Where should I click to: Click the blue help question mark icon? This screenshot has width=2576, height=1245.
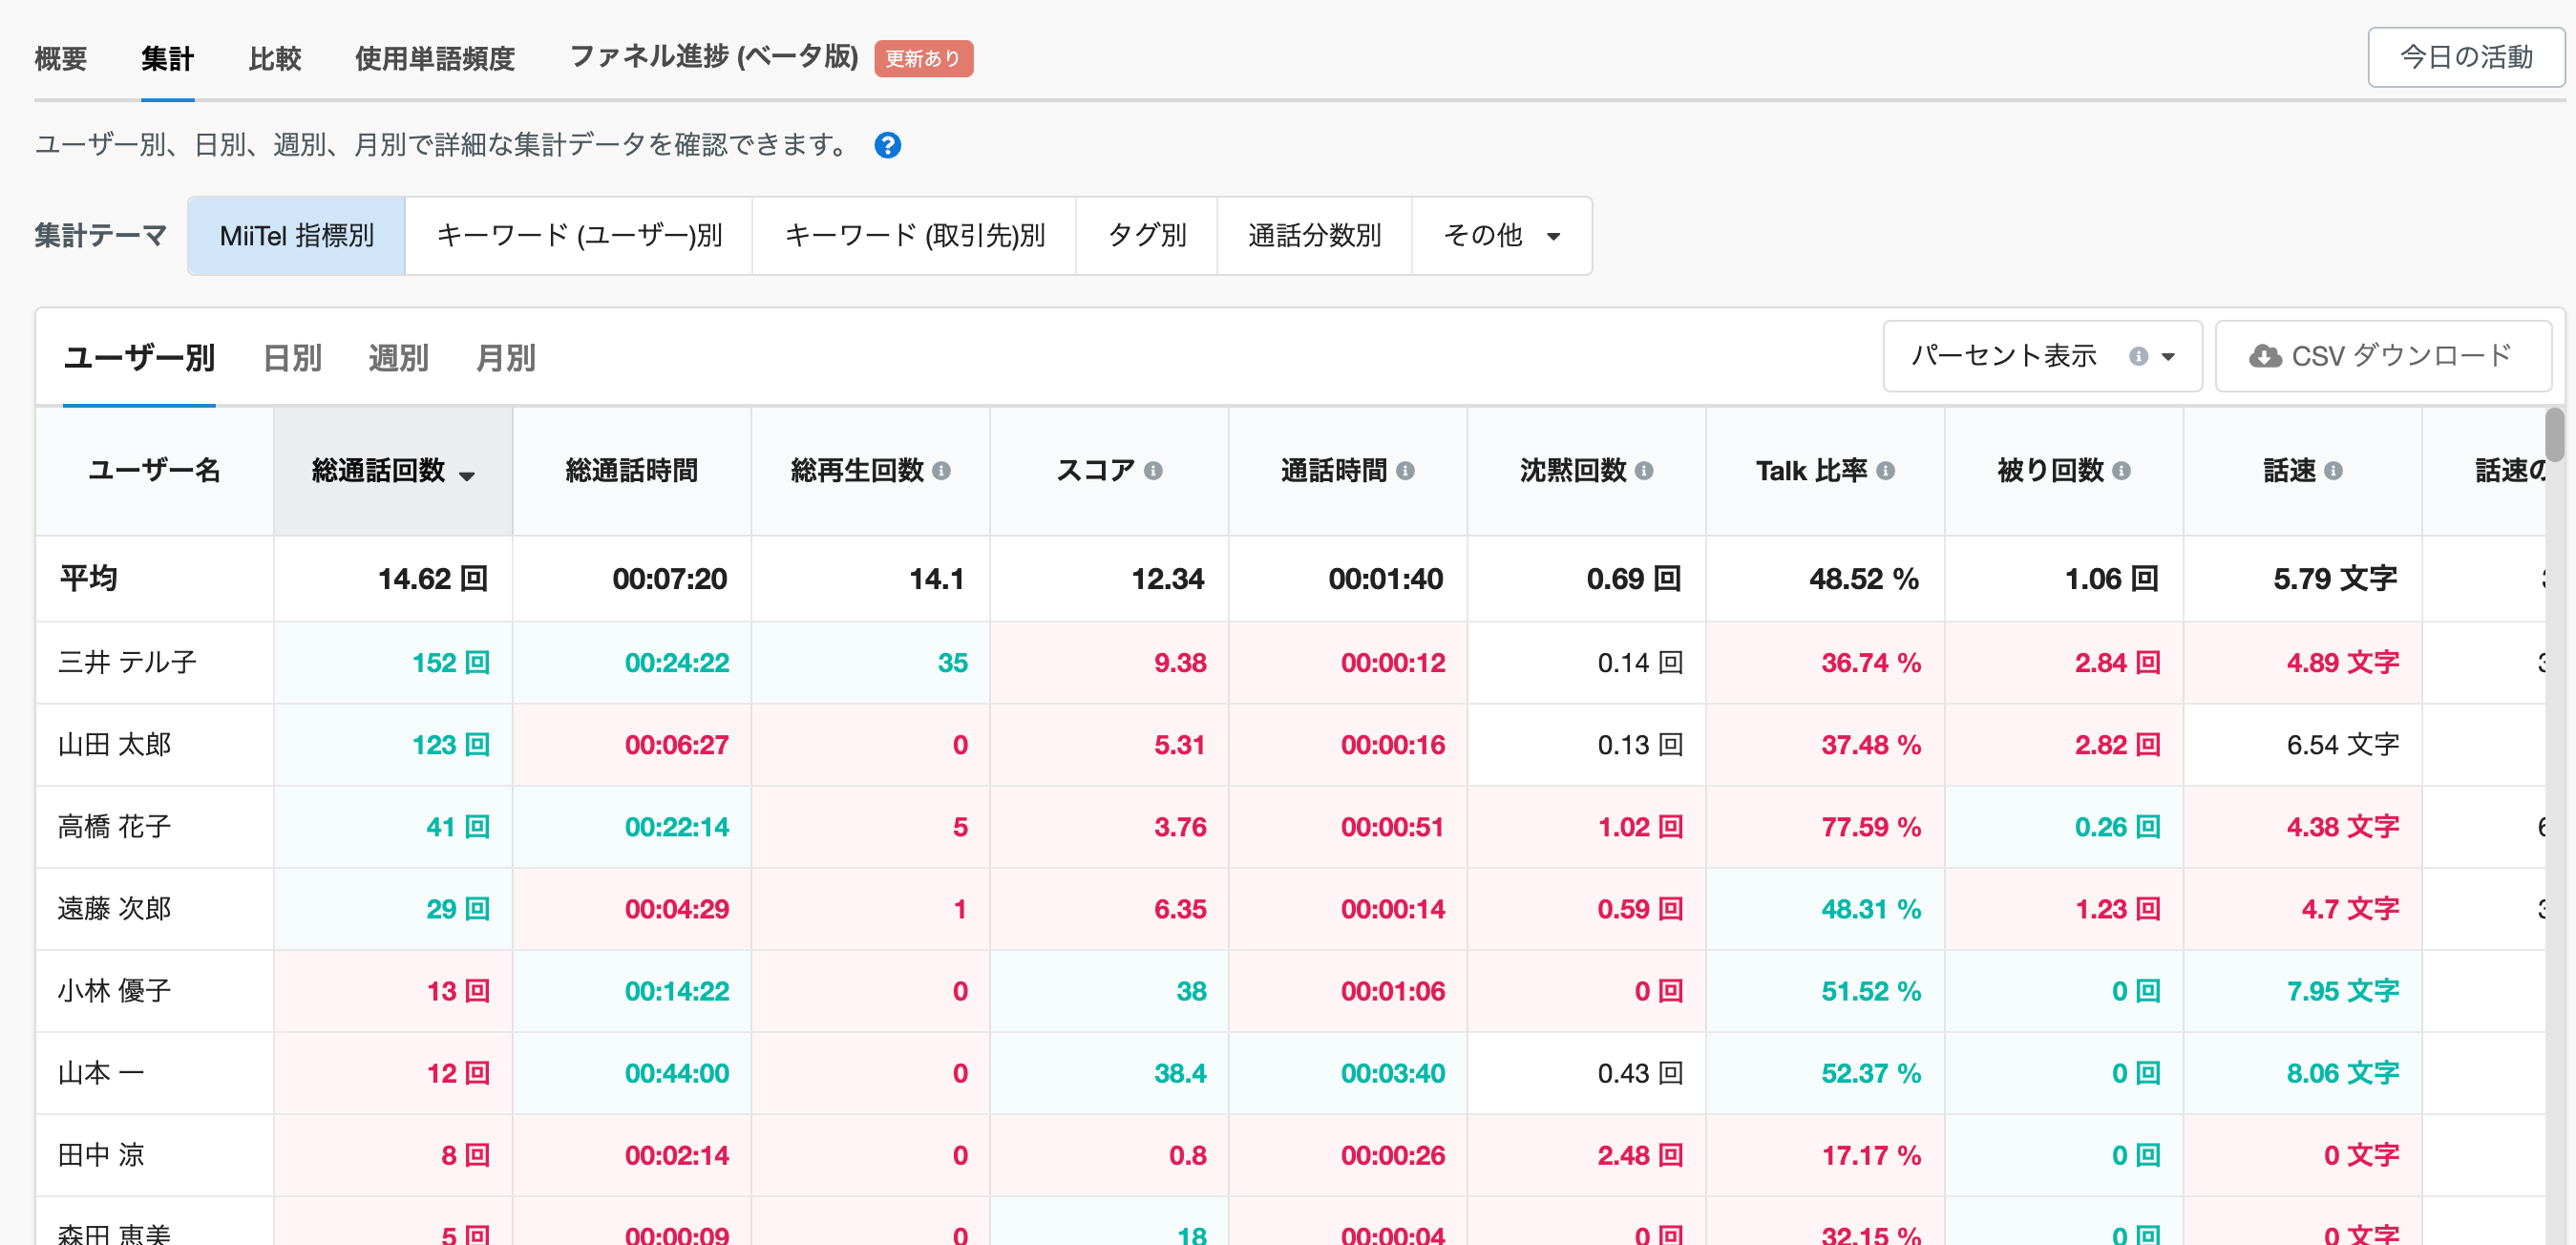pos(887,146)
